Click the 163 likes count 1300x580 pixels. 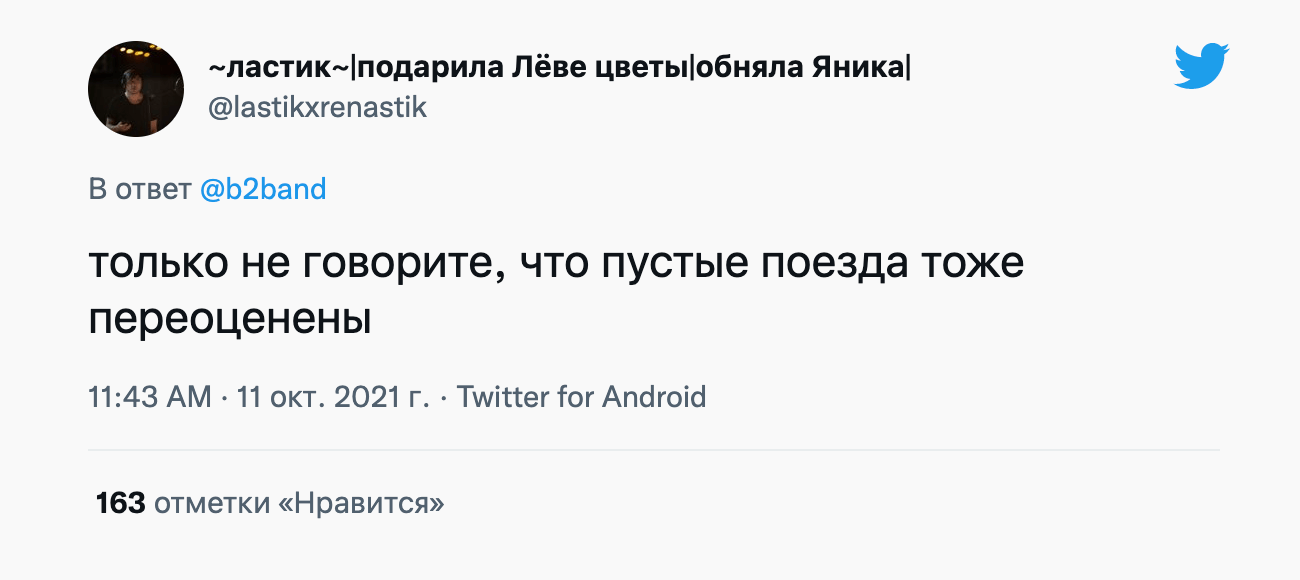pos(121,503)
